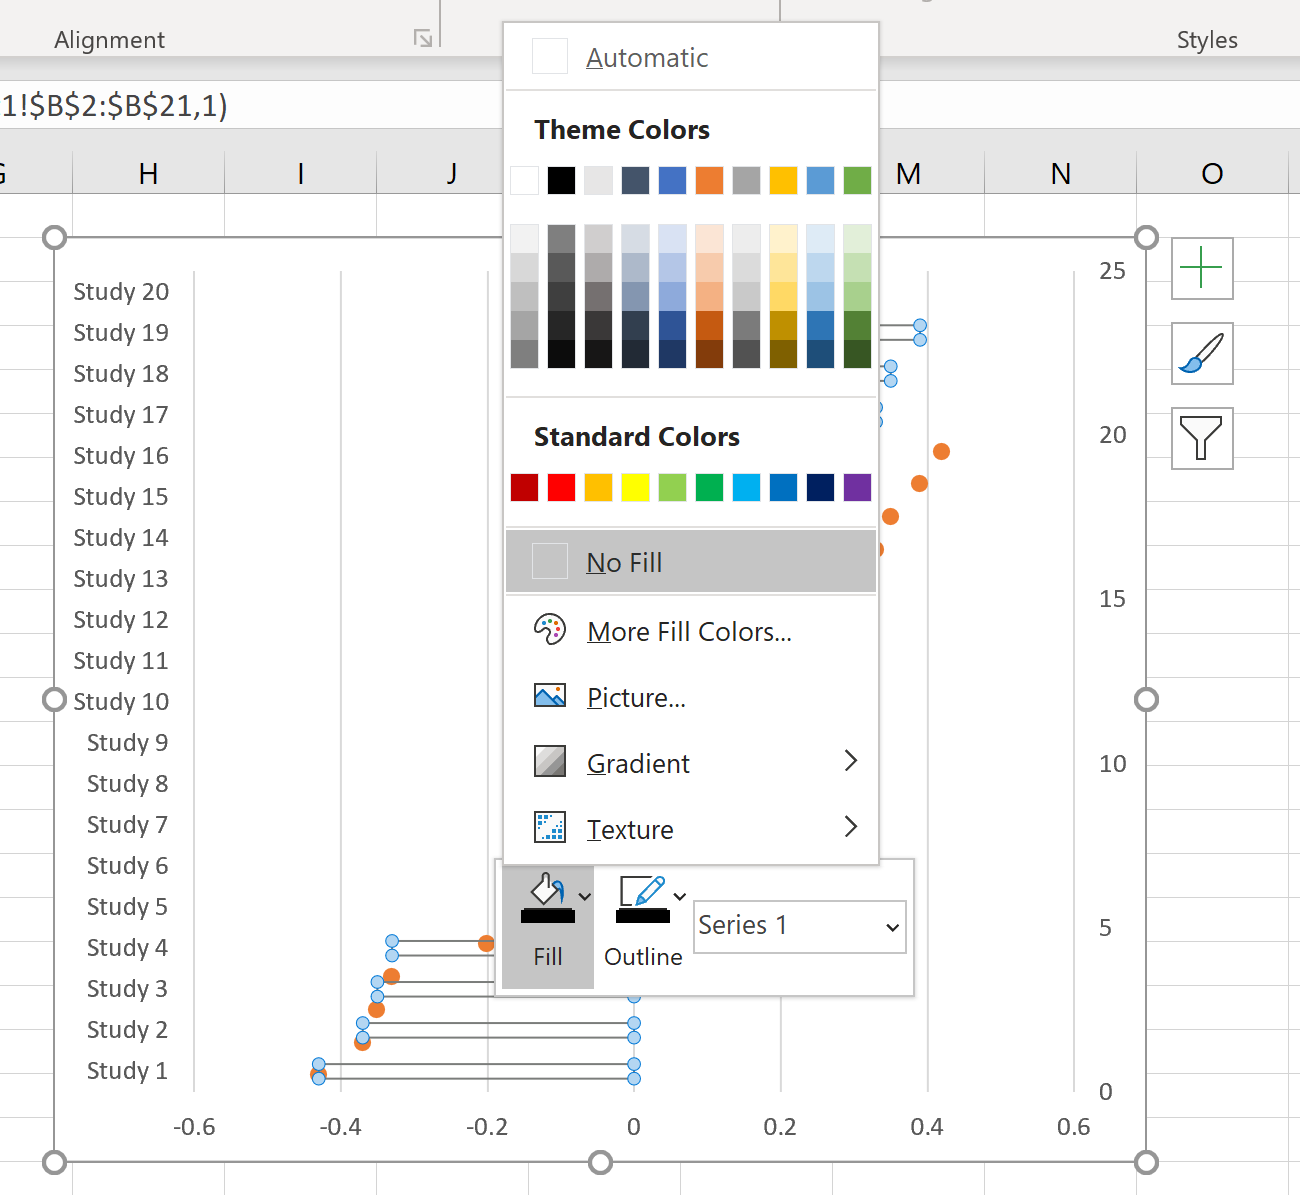The image size is (1300, 1195).
Task: Click the Chart Elements plus icon
Action: point(1202,268)
